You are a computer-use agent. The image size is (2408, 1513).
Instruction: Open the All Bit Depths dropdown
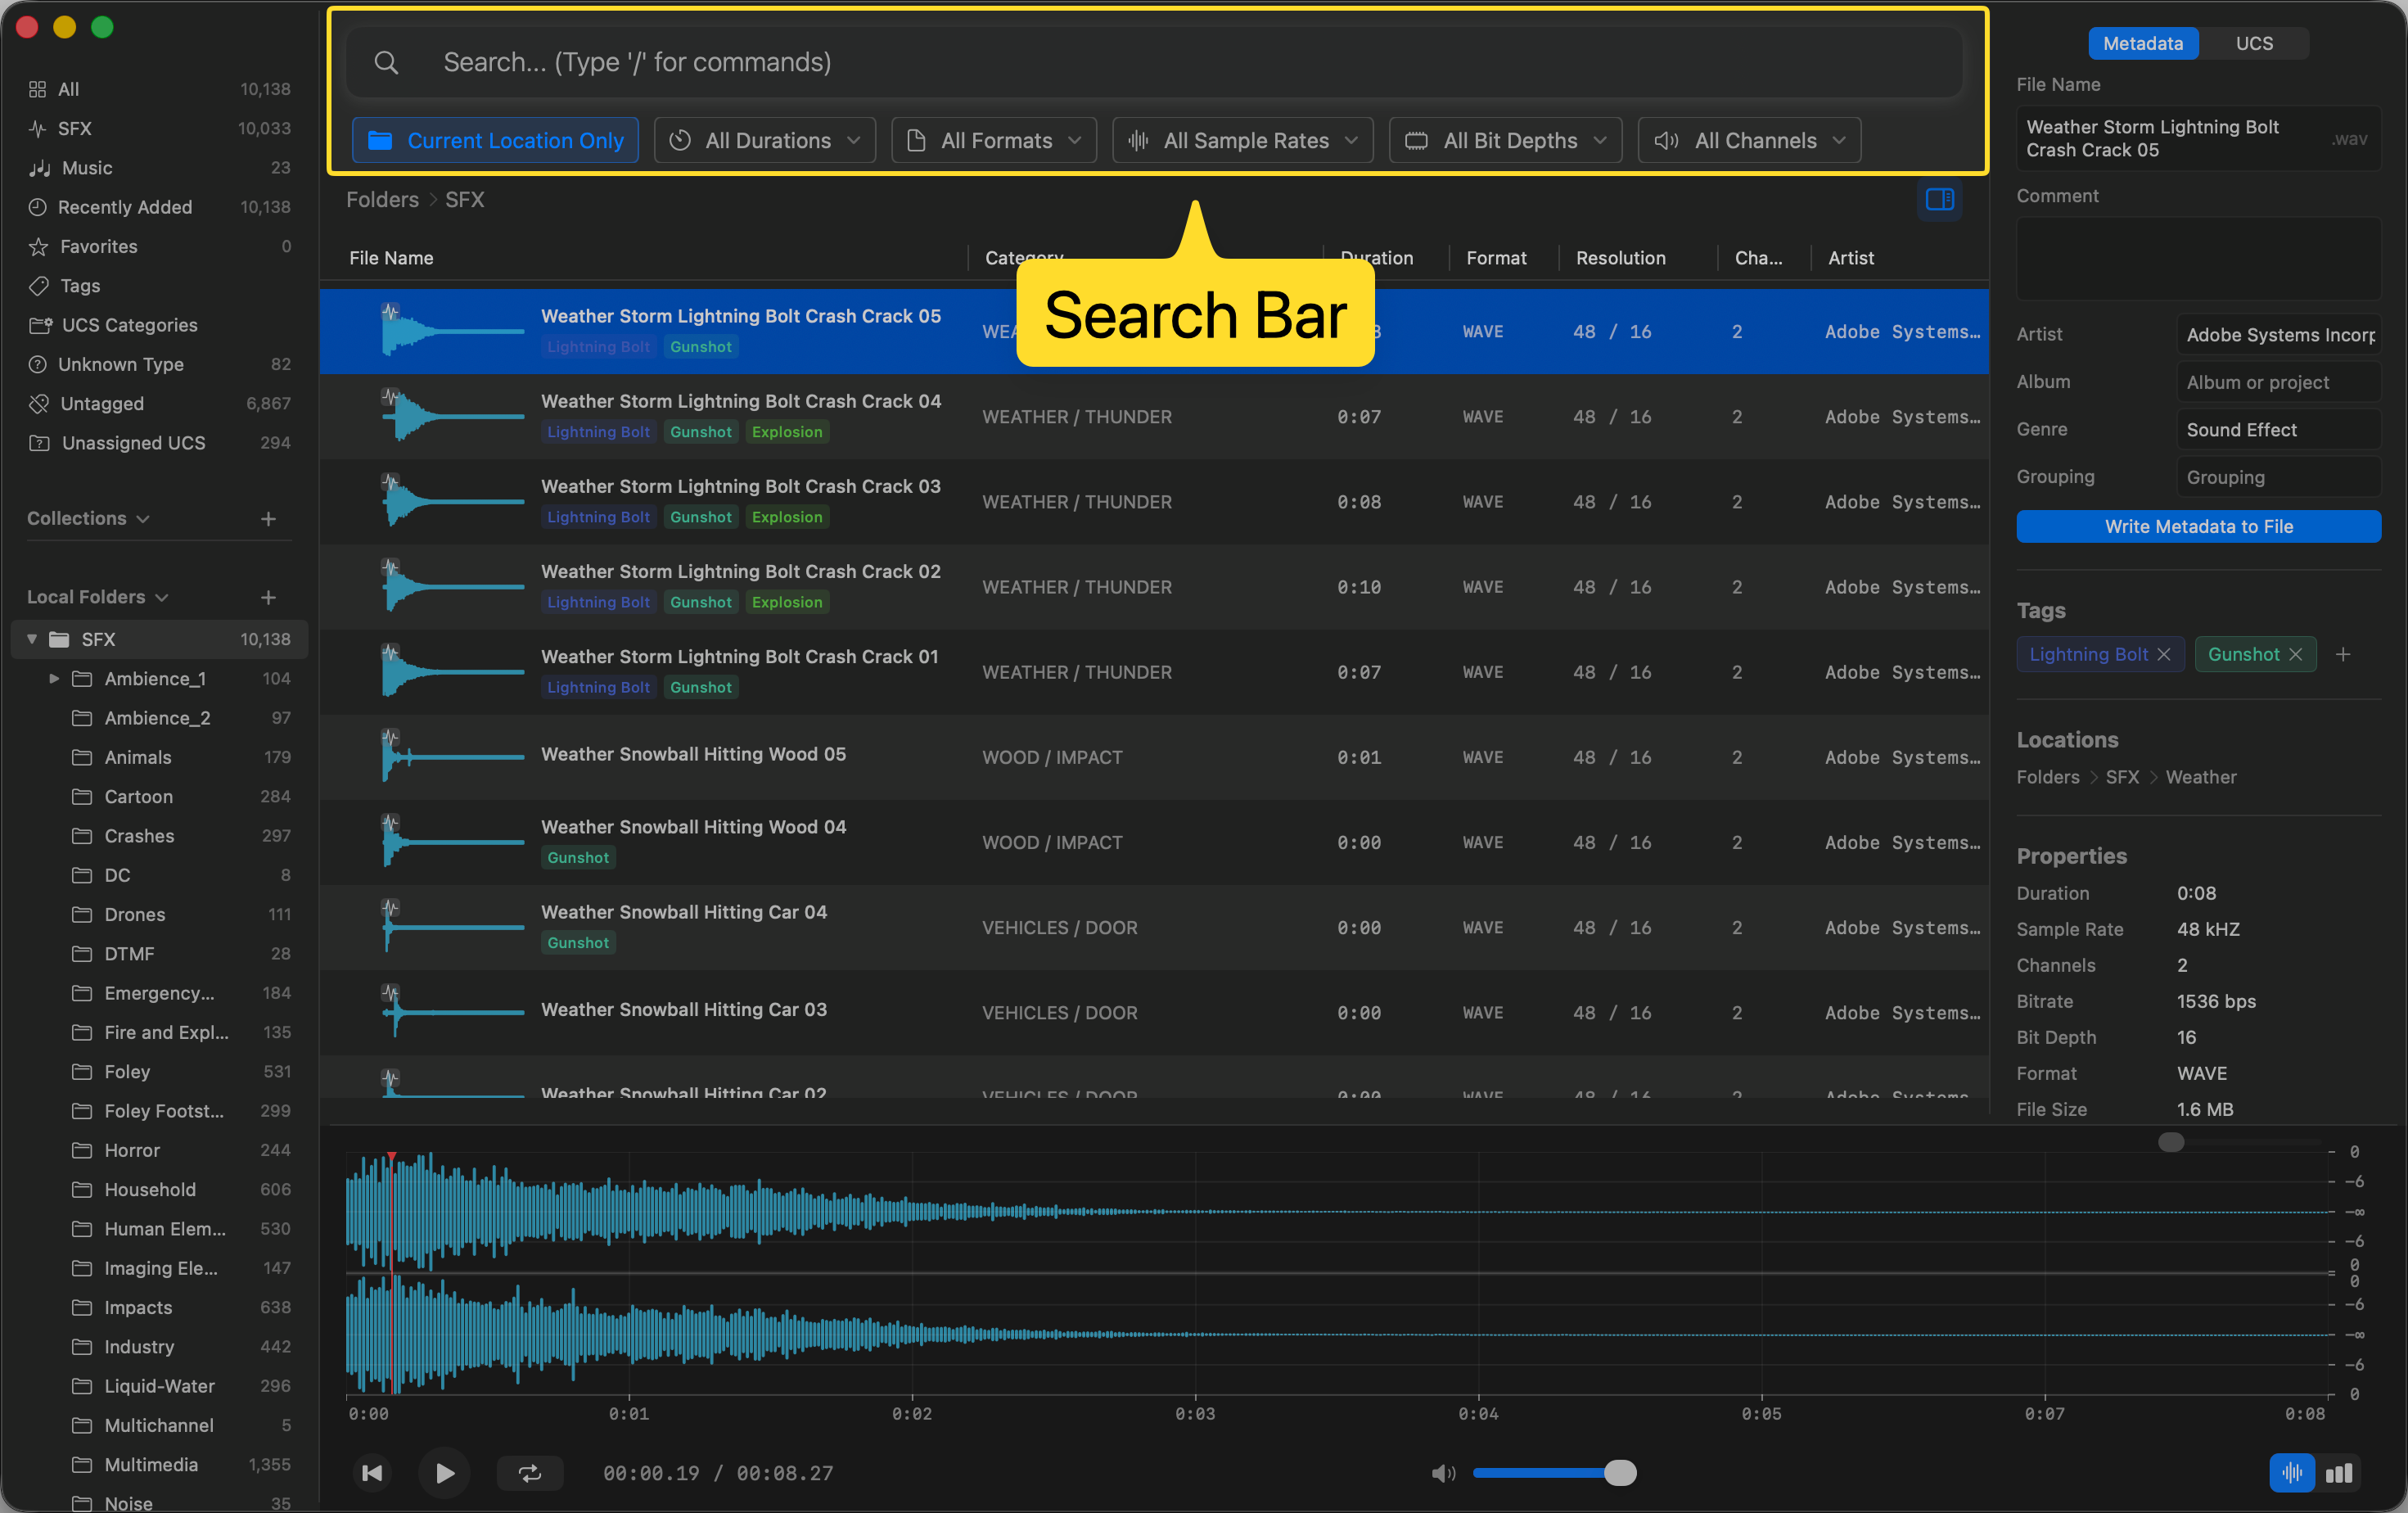[1506, 140]
